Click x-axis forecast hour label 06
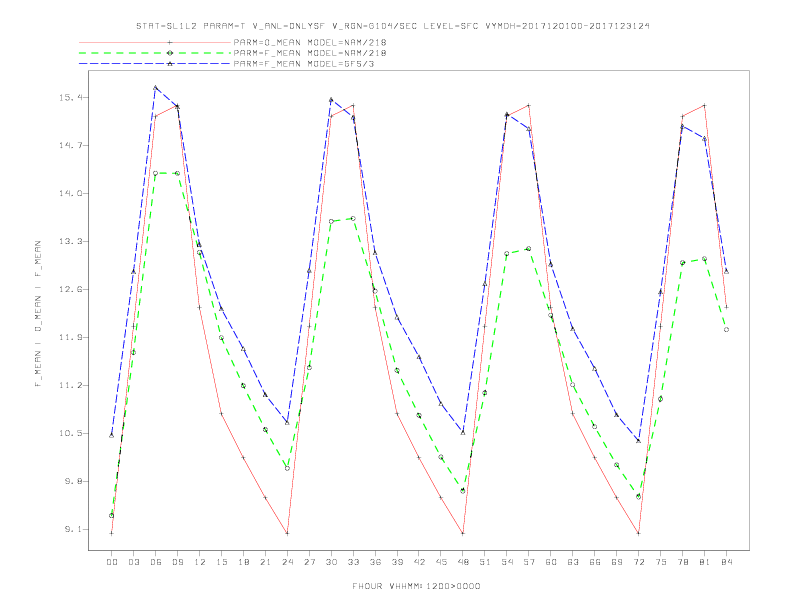Image resolution: width=792 pixels, height=612 pixels. pos(156,562)
